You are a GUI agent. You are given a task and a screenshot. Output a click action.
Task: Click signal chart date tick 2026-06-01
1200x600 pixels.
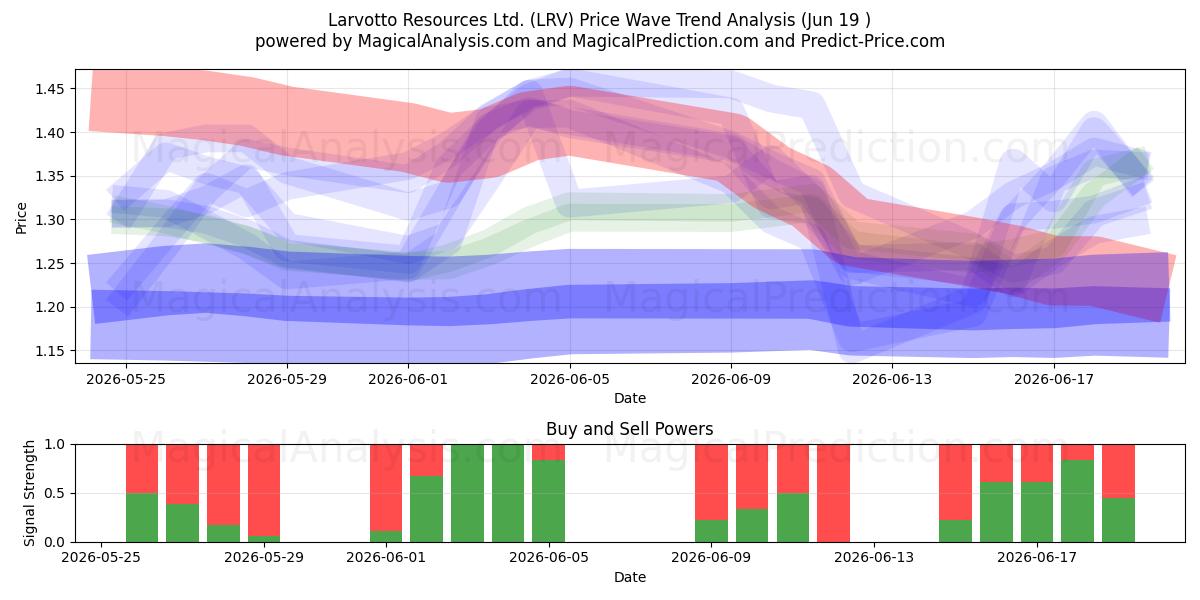pyautogui.click(x=386, y=558)
